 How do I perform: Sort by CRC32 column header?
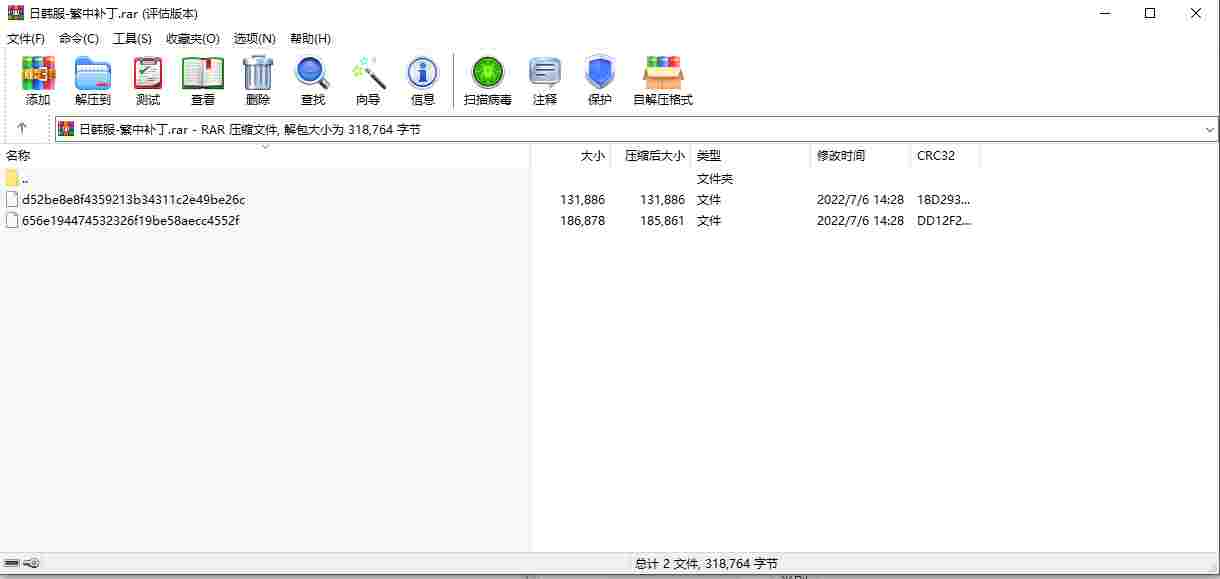coord(945,155)
